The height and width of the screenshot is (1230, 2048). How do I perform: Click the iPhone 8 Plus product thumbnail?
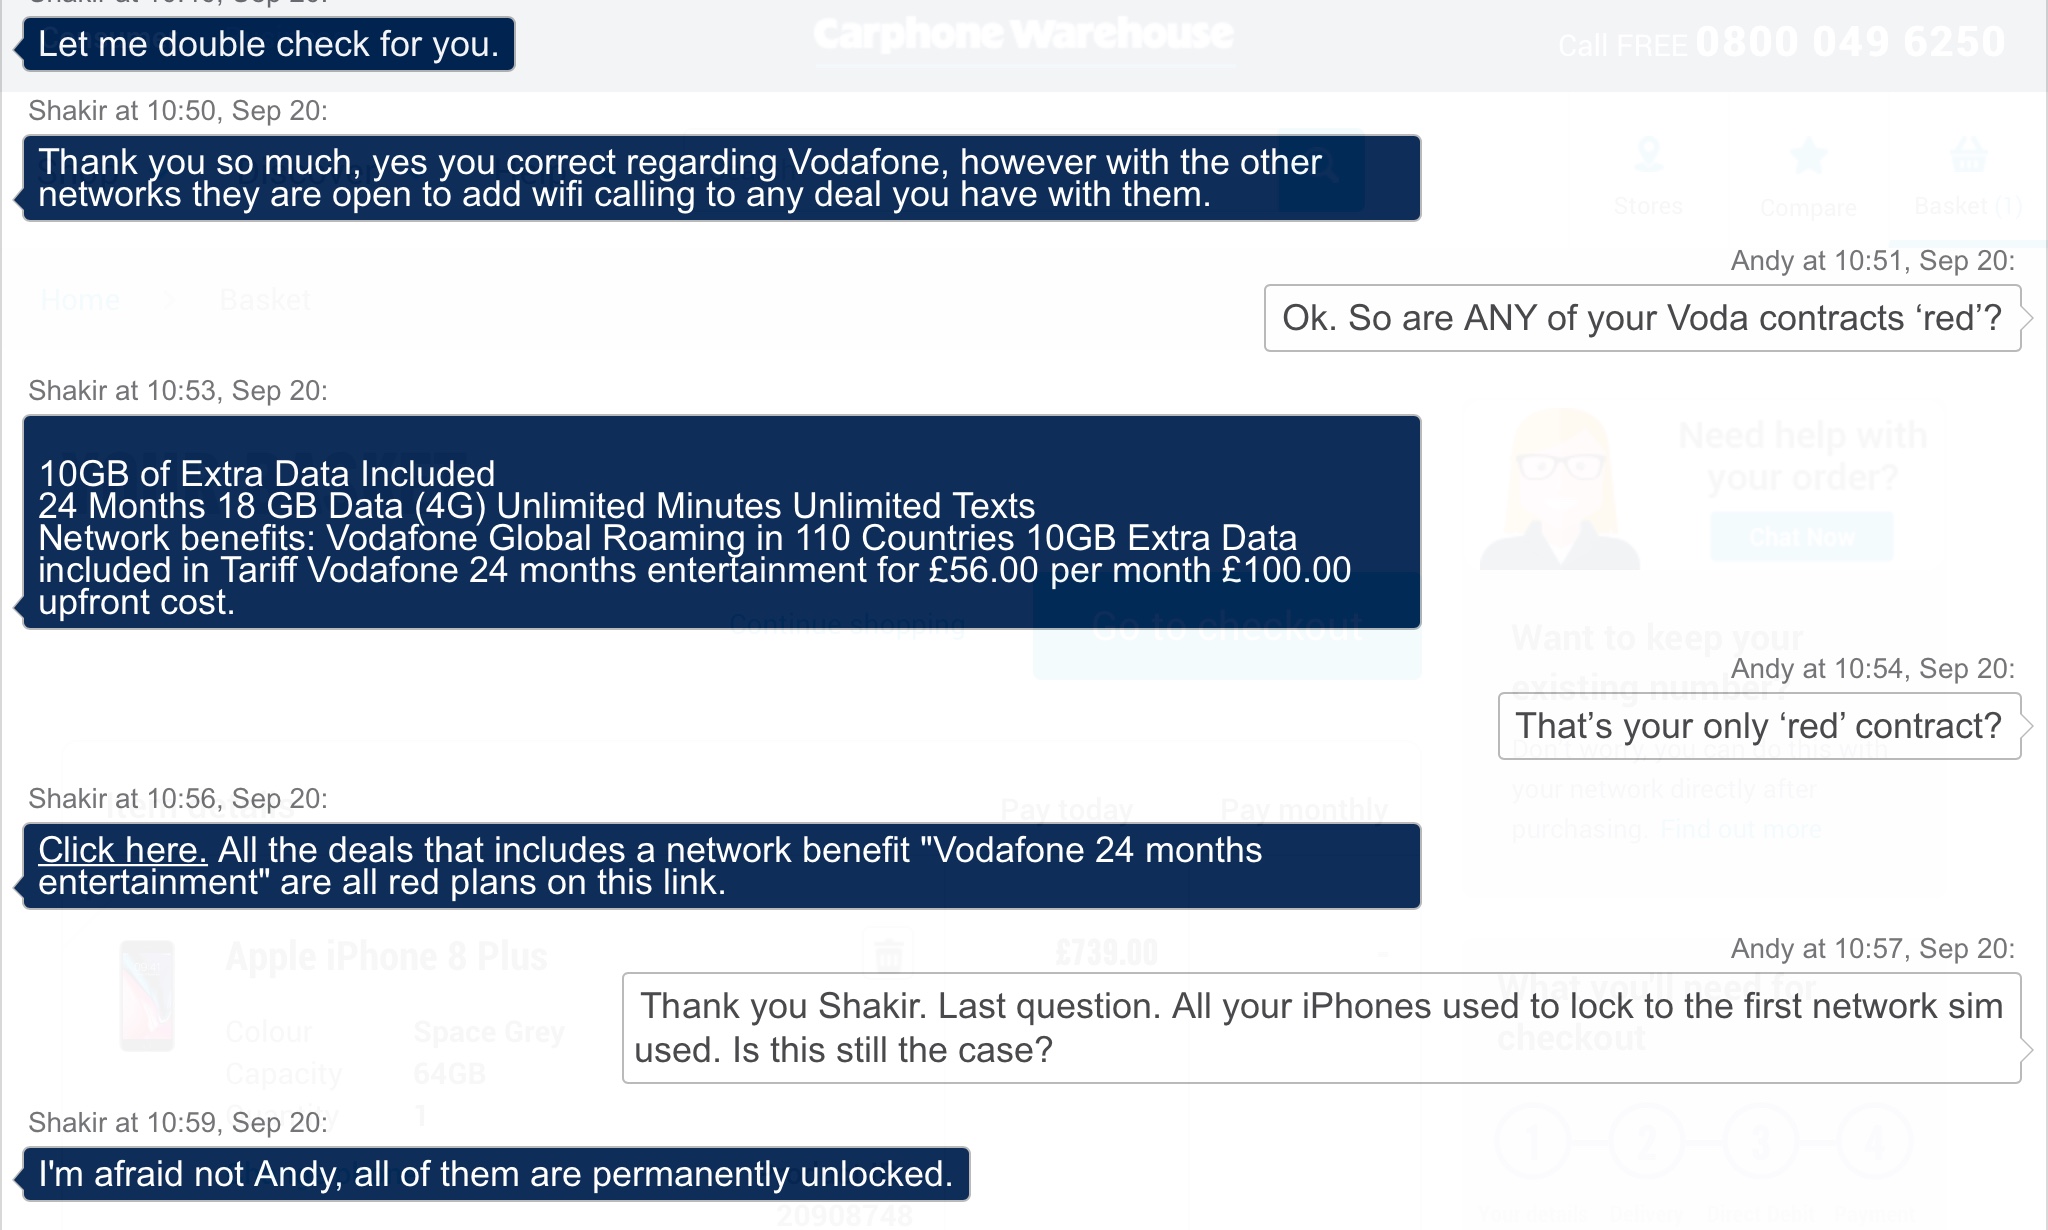click(x=147, y=996)
